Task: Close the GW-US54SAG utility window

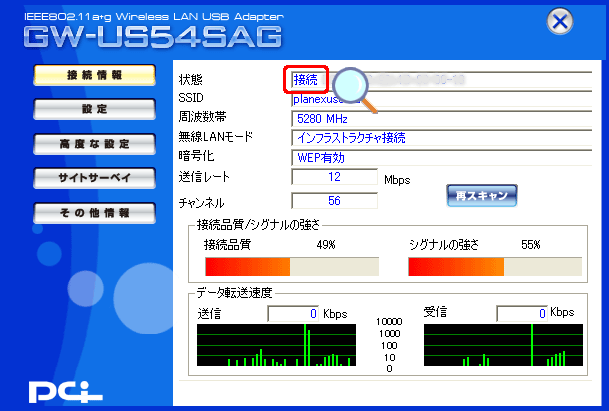Action: coord(560,22)
